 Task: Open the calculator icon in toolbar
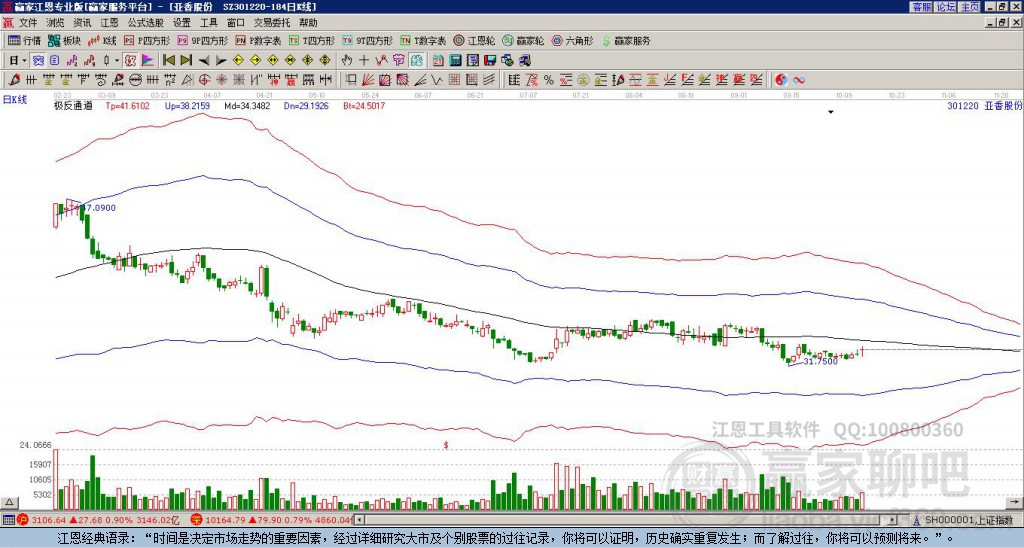(x=455, y=60)
